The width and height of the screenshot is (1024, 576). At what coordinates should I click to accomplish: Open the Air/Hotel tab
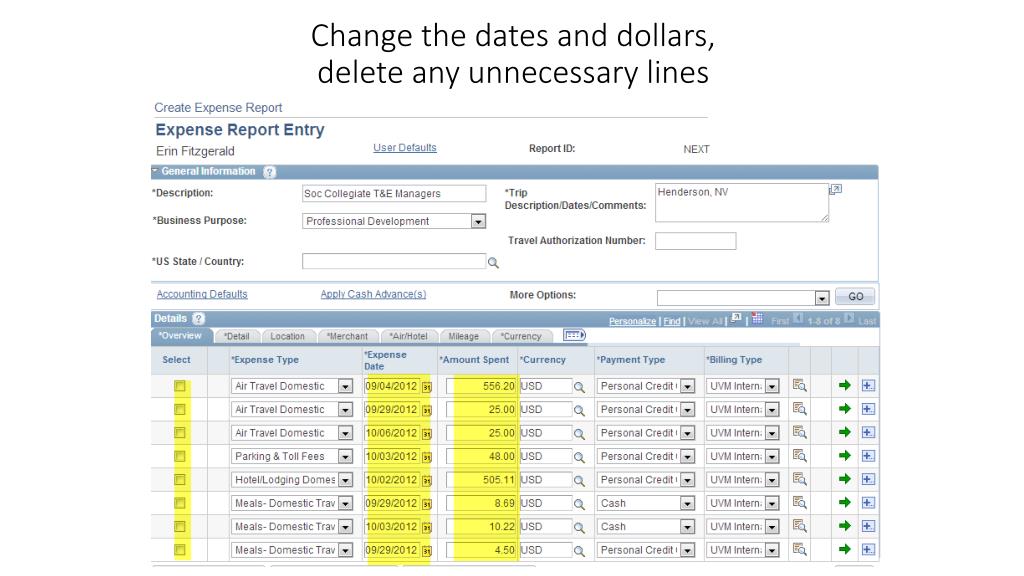point(408,337)
